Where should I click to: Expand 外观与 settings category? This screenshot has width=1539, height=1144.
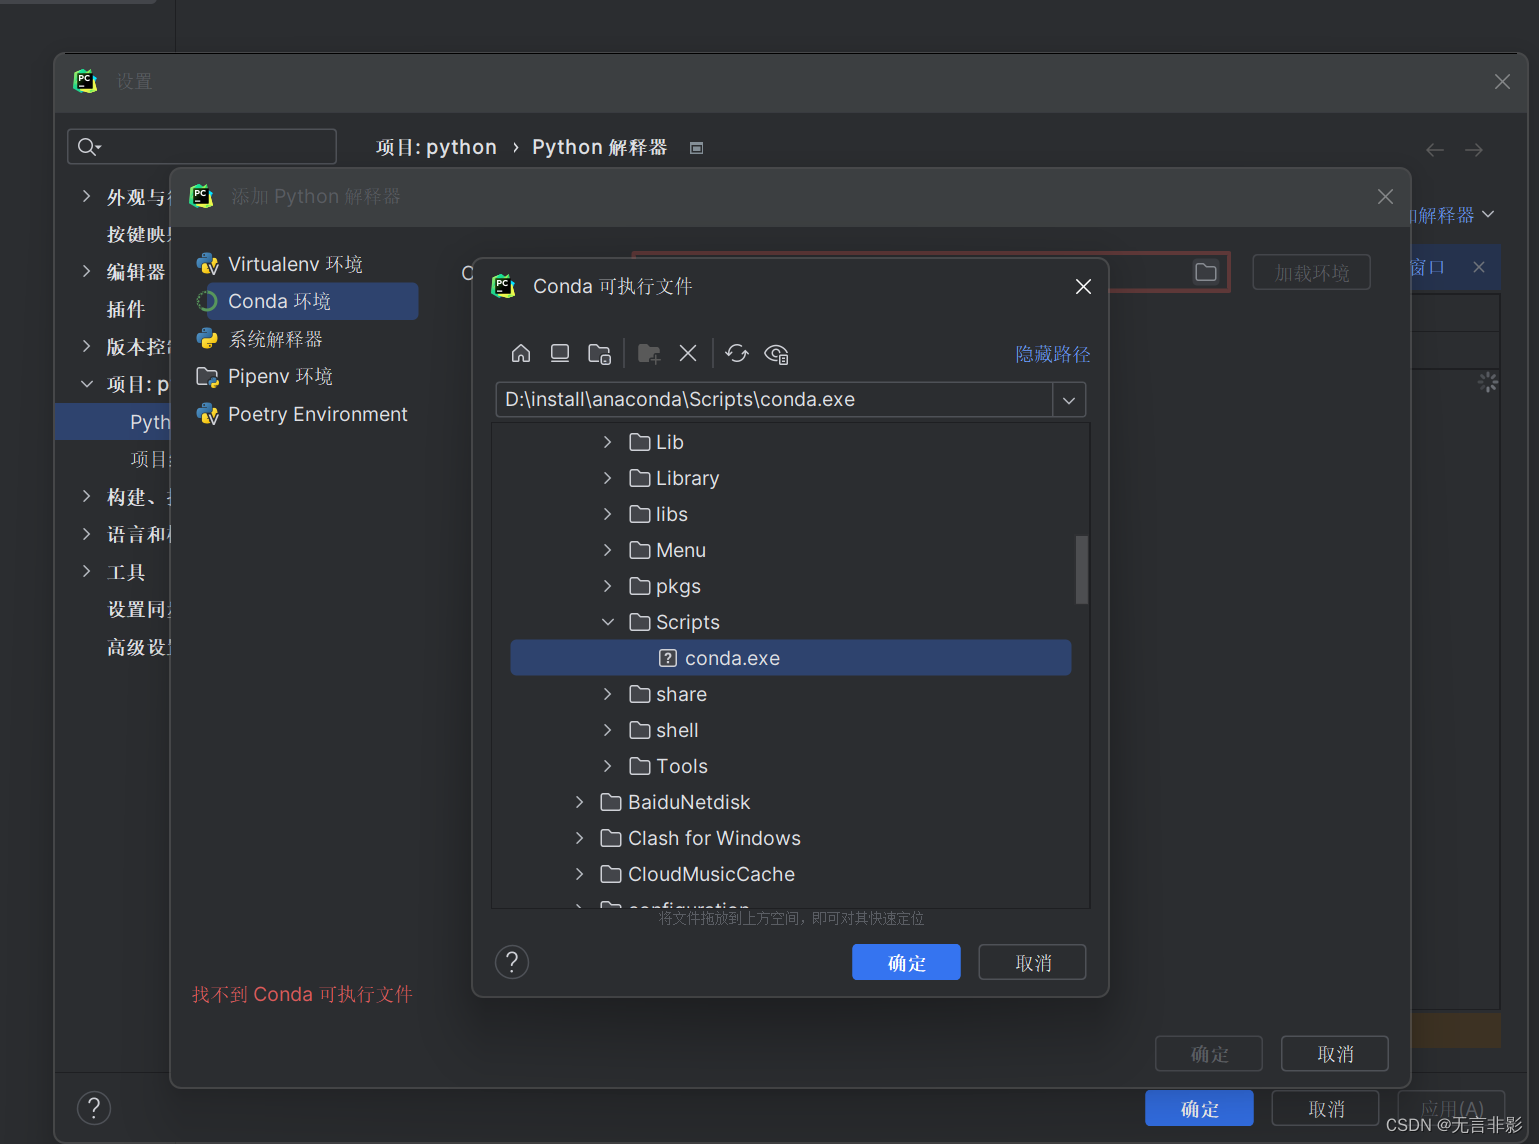87,197
